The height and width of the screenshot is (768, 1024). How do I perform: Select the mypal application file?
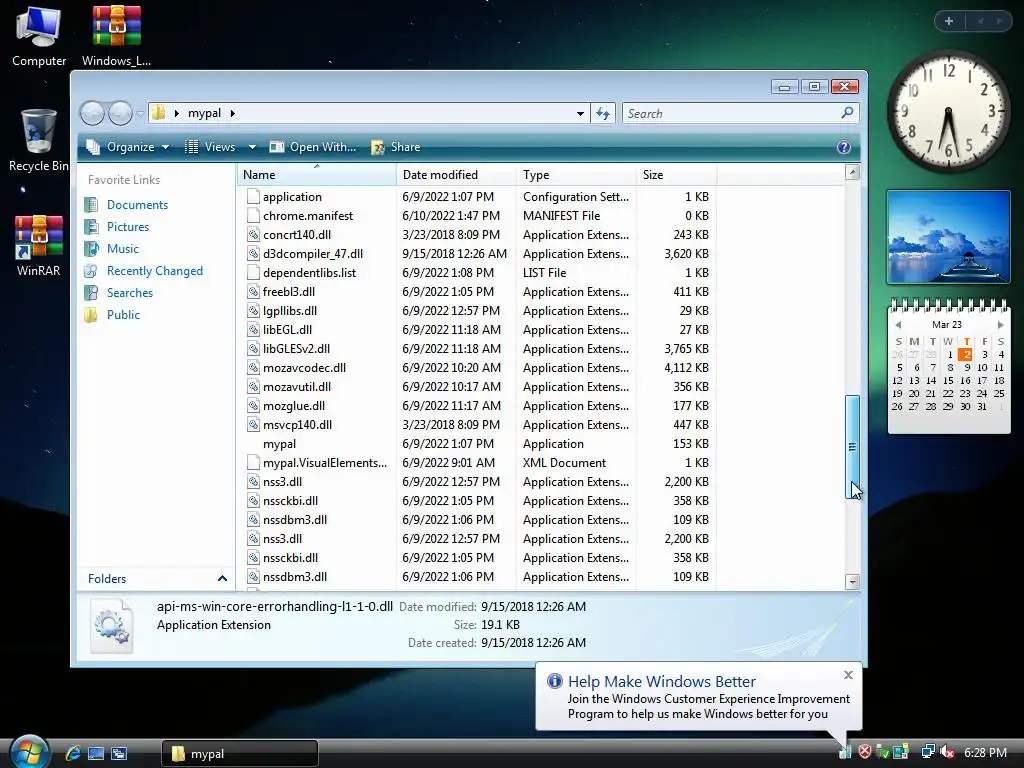coord(279,443)
